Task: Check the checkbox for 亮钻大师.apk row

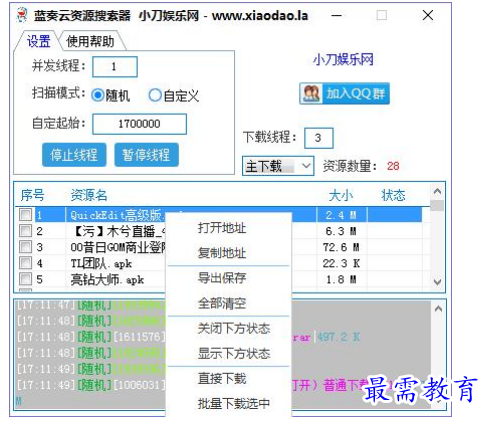Action: 26,279
